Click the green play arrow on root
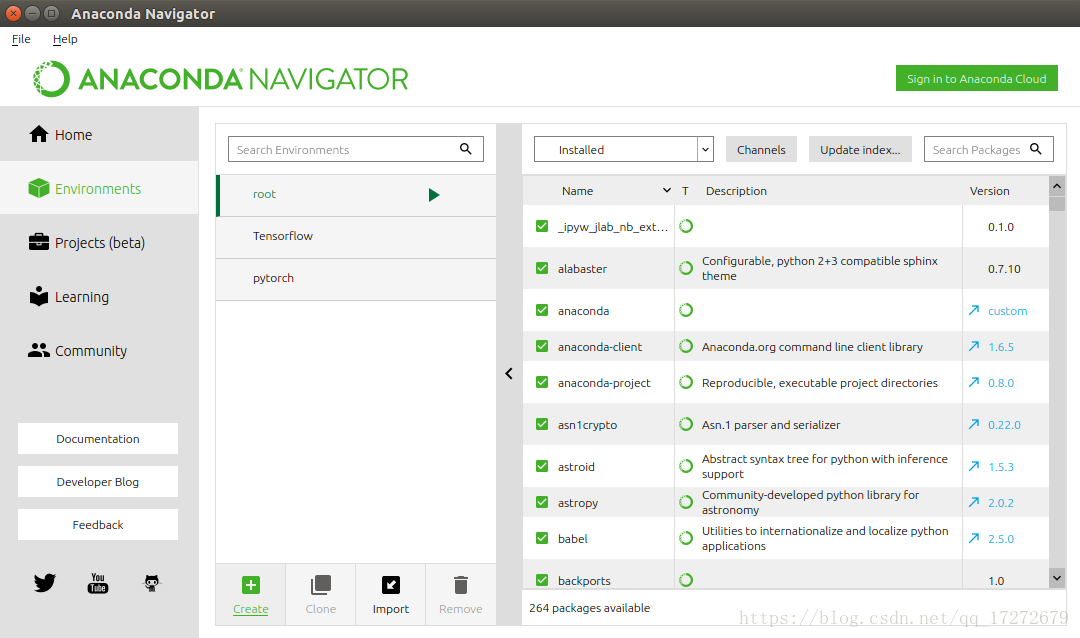The width and height of the screenshot is (1080, 638). click(x=434, y=195)
